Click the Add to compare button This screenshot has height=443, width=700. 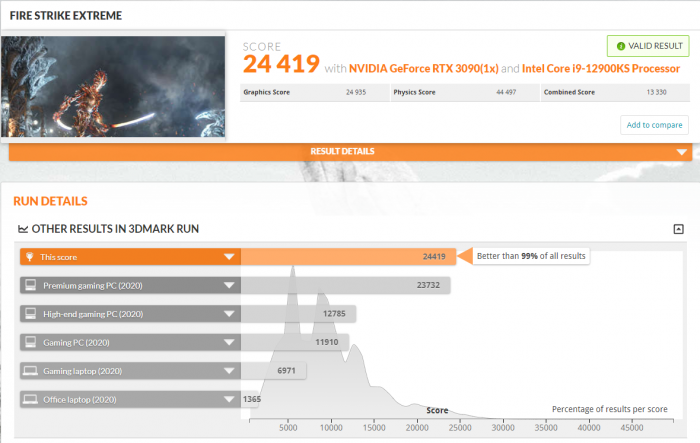[x=654, y=125]
